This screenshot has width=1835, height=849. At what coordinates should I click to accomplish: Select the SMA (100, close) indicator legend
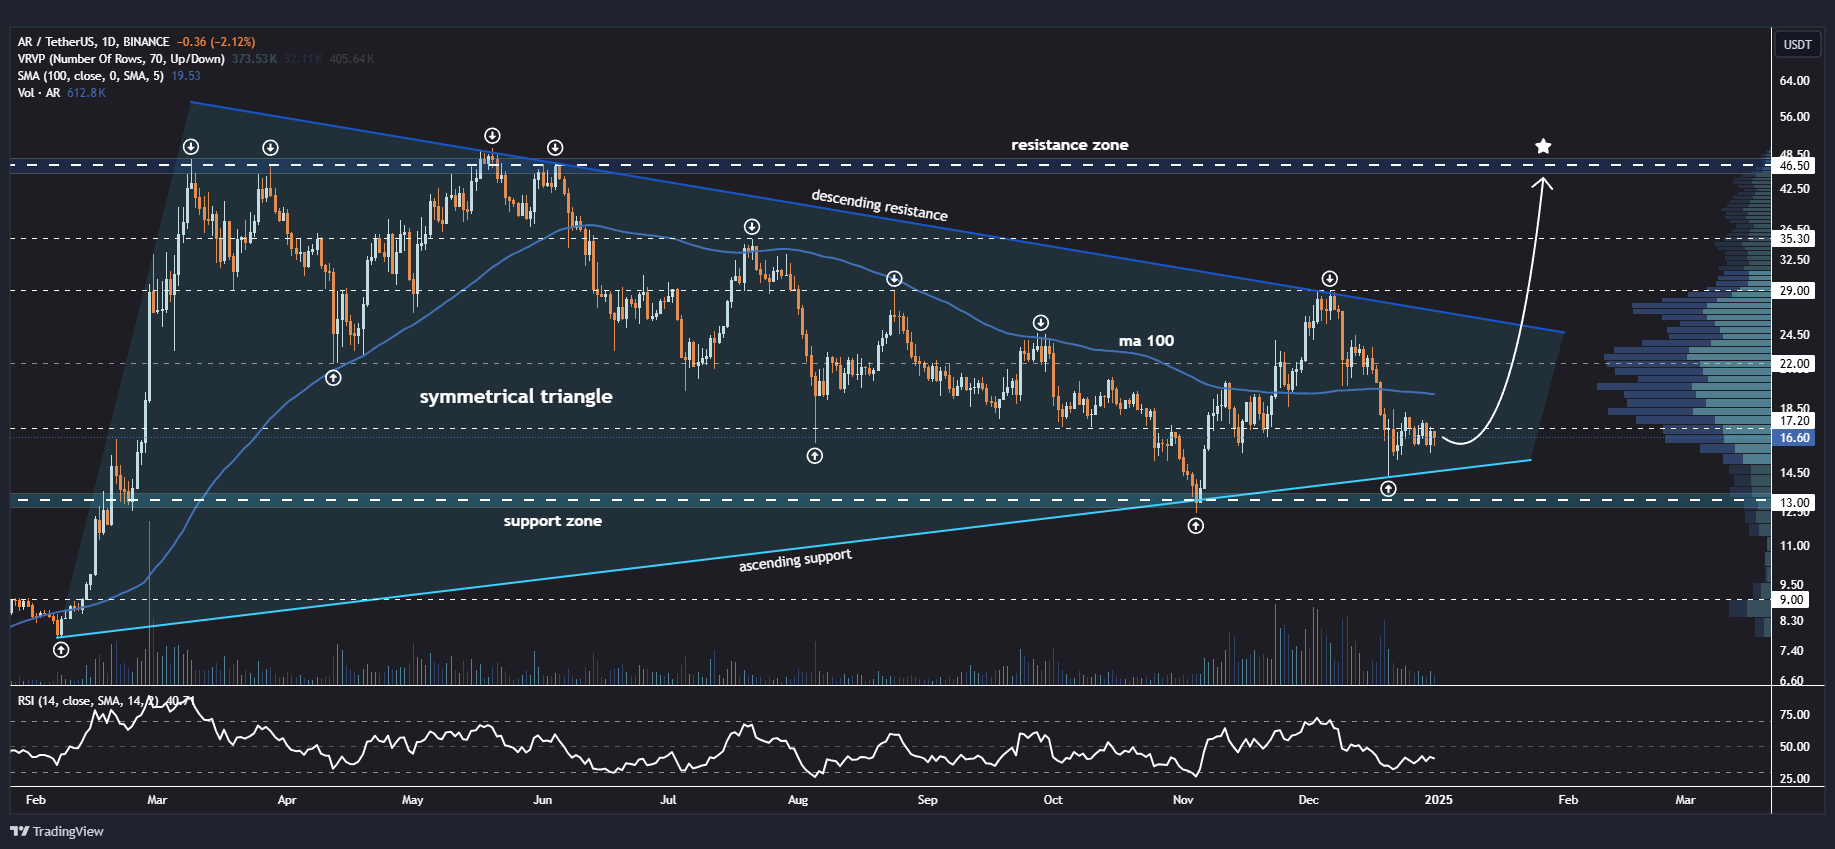90,76
